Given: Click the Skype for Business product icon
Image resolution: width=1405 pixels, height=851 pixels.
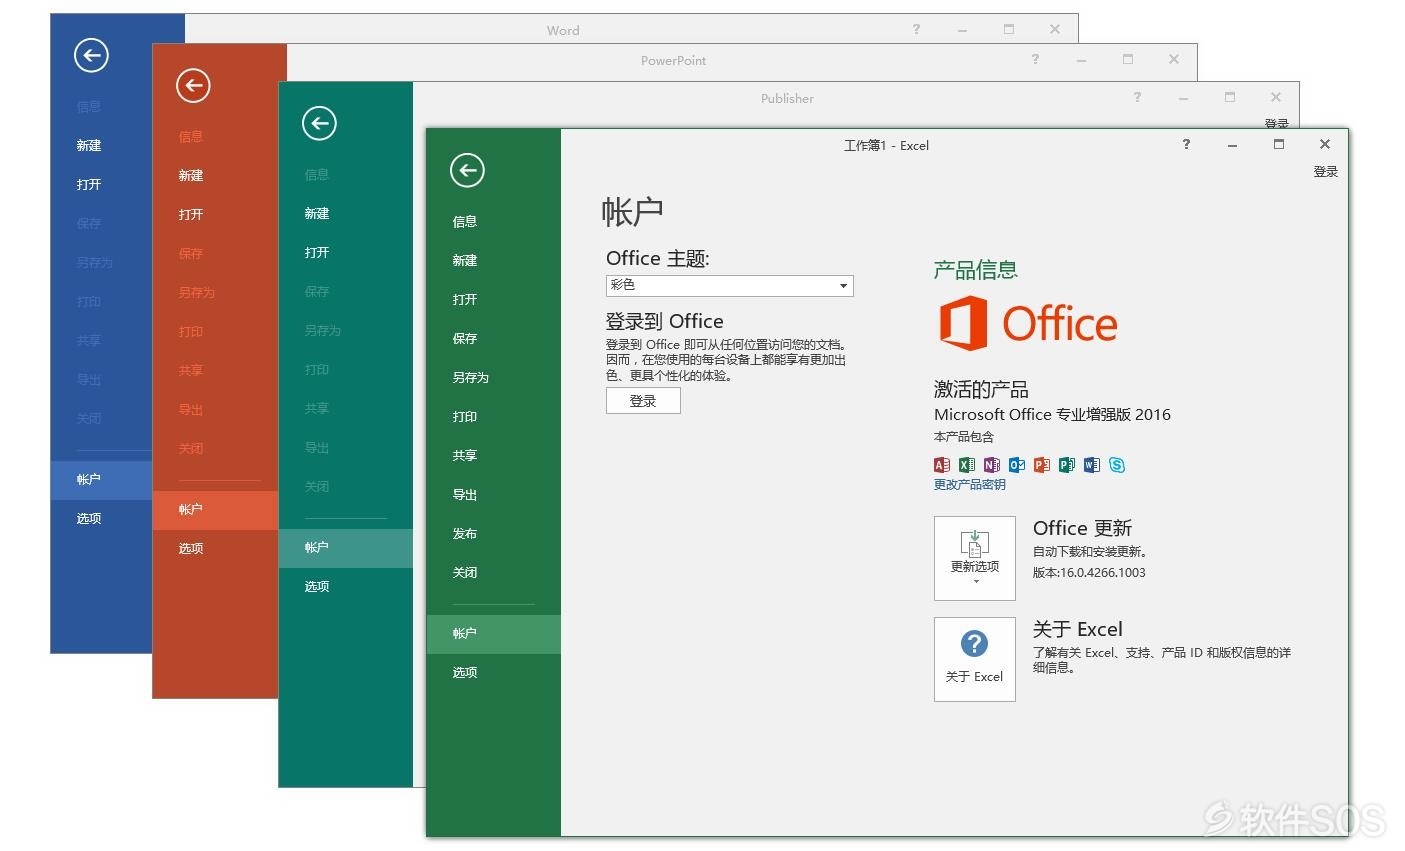Looking at the screenshot, I should [1117, 465].
